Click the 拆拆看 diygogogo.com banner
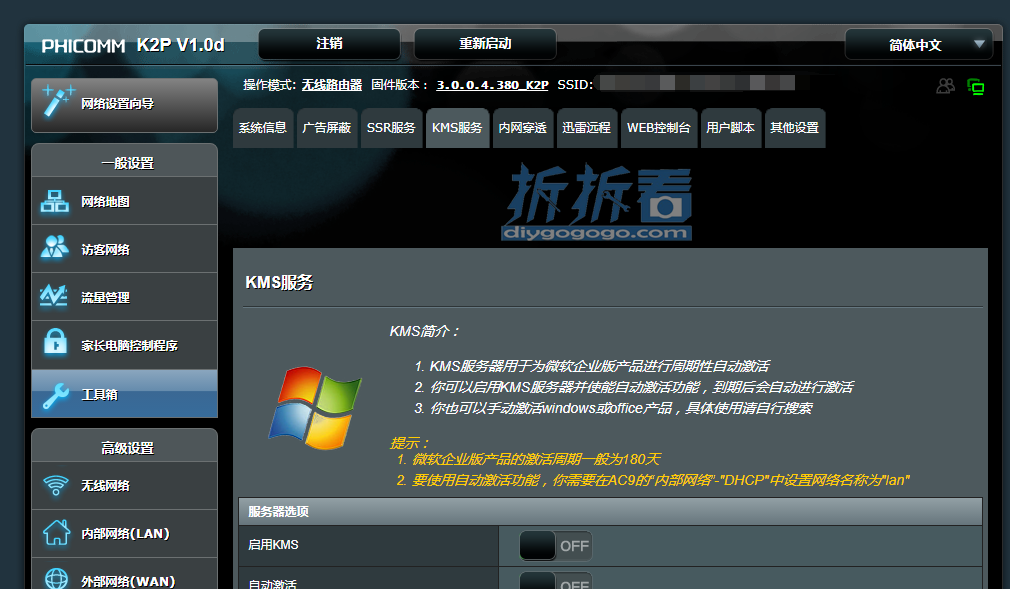1010x589 pixels. click(597, 202)
